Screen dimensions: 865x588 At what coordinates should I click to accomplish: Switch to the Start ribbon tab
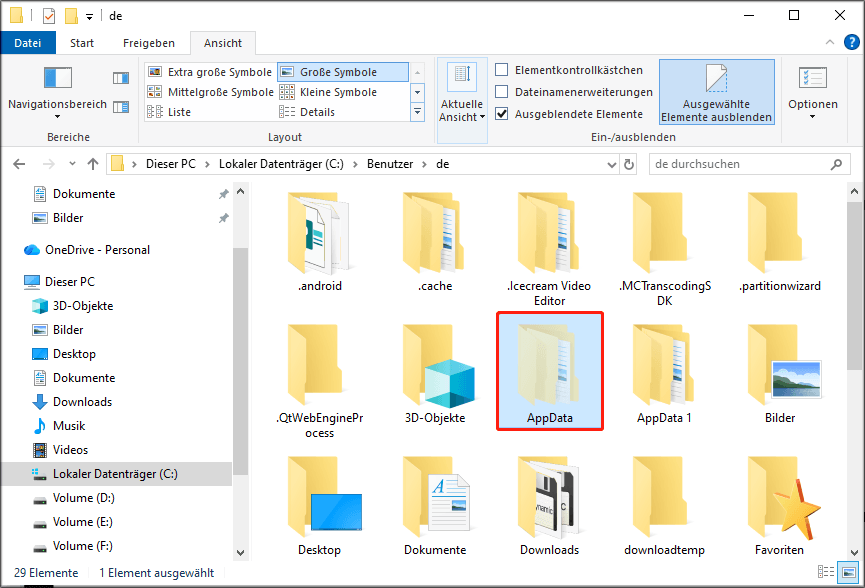[x=81, y=42]
